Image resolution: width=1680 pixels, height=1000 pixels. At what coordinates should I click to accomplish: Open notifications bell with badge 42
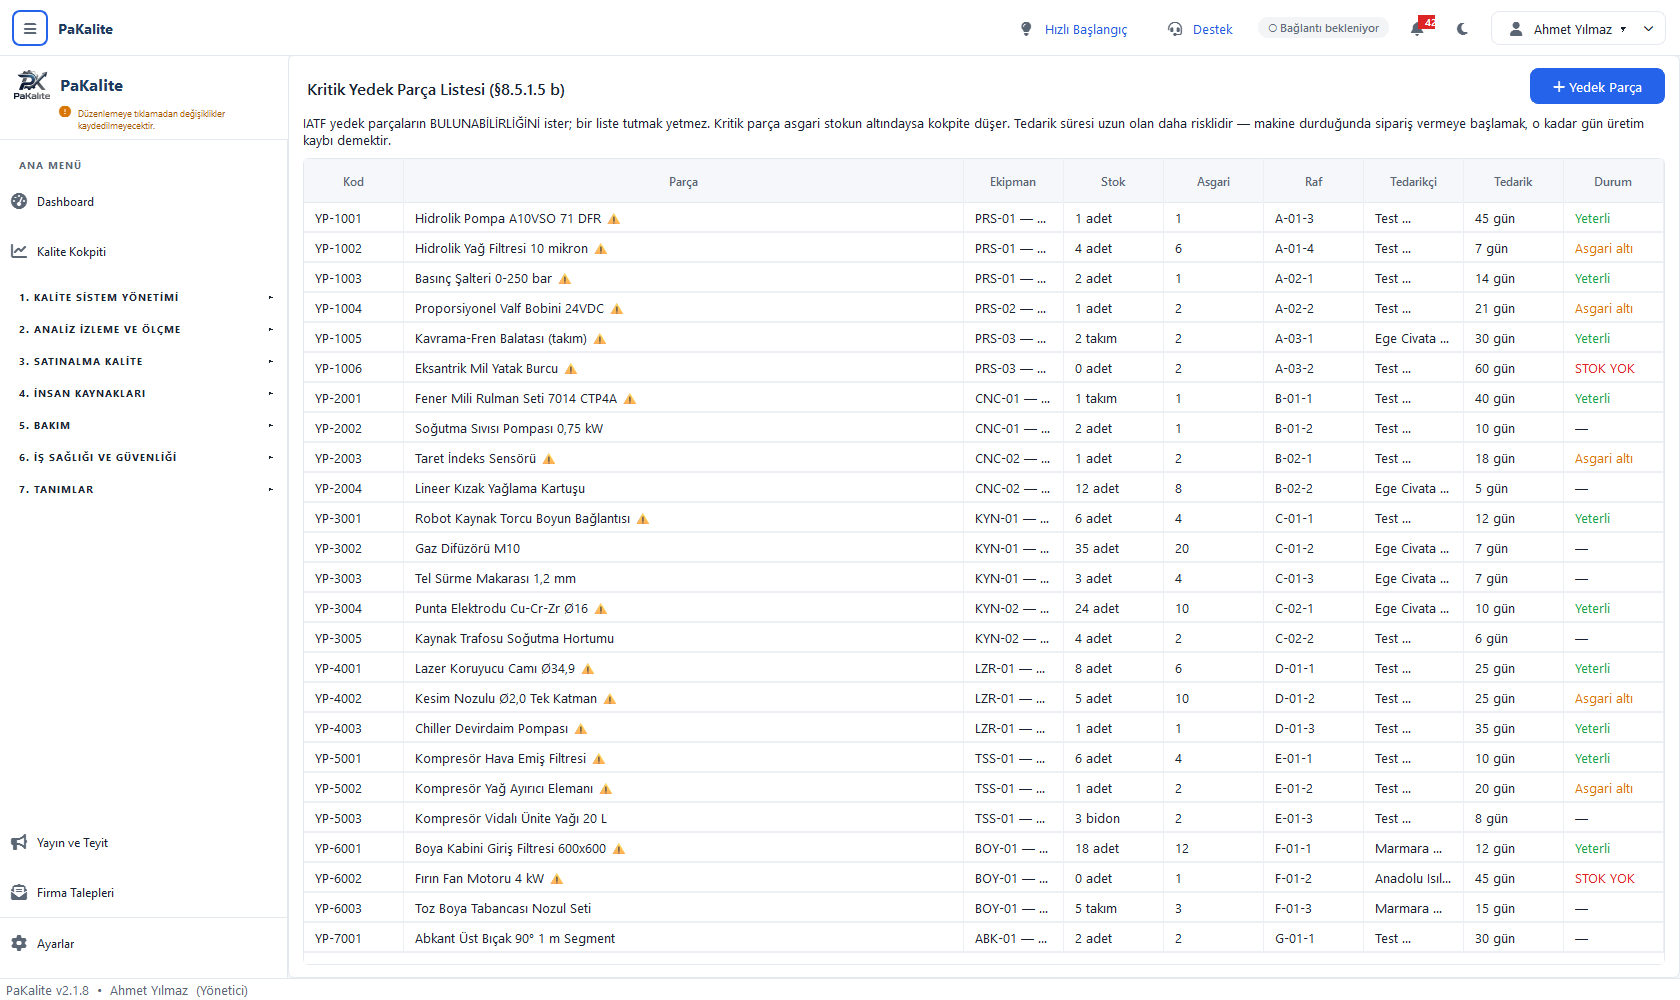pos(1419,28)
